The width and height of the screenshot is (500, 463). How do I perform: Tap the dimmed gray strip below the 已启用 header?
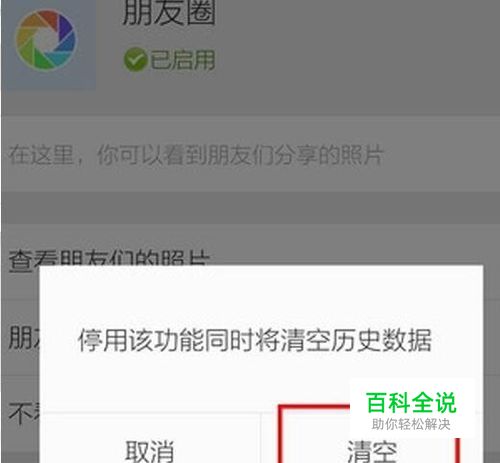pos(250,103)
